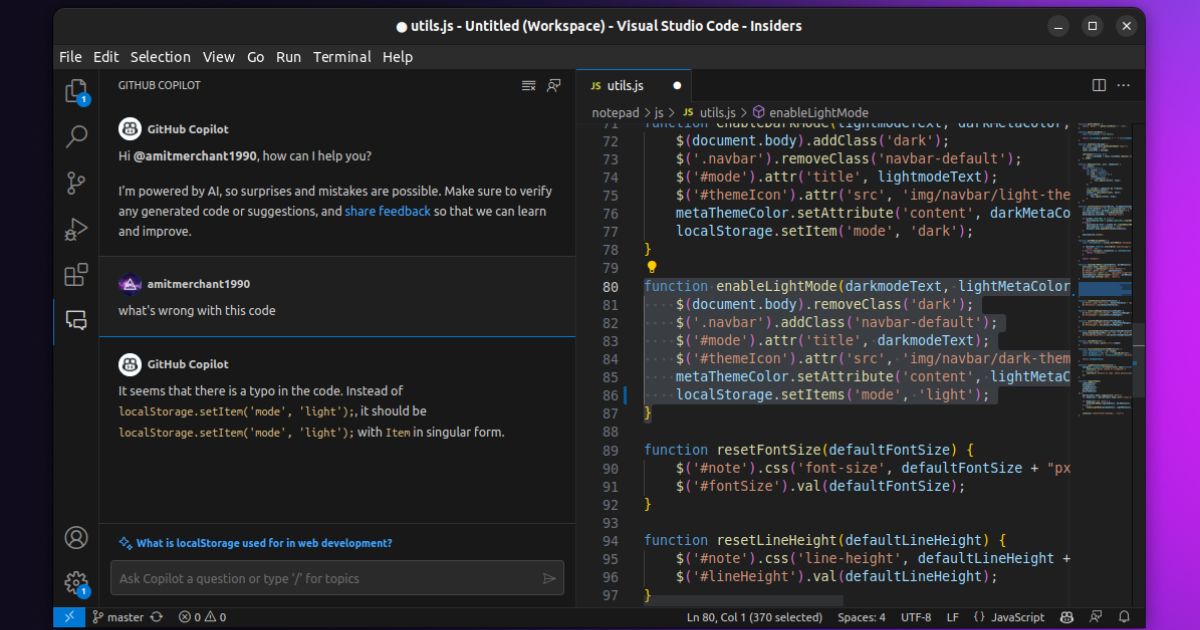
Task: Open the Explorer view in activity bar
Action: point(76,92)
